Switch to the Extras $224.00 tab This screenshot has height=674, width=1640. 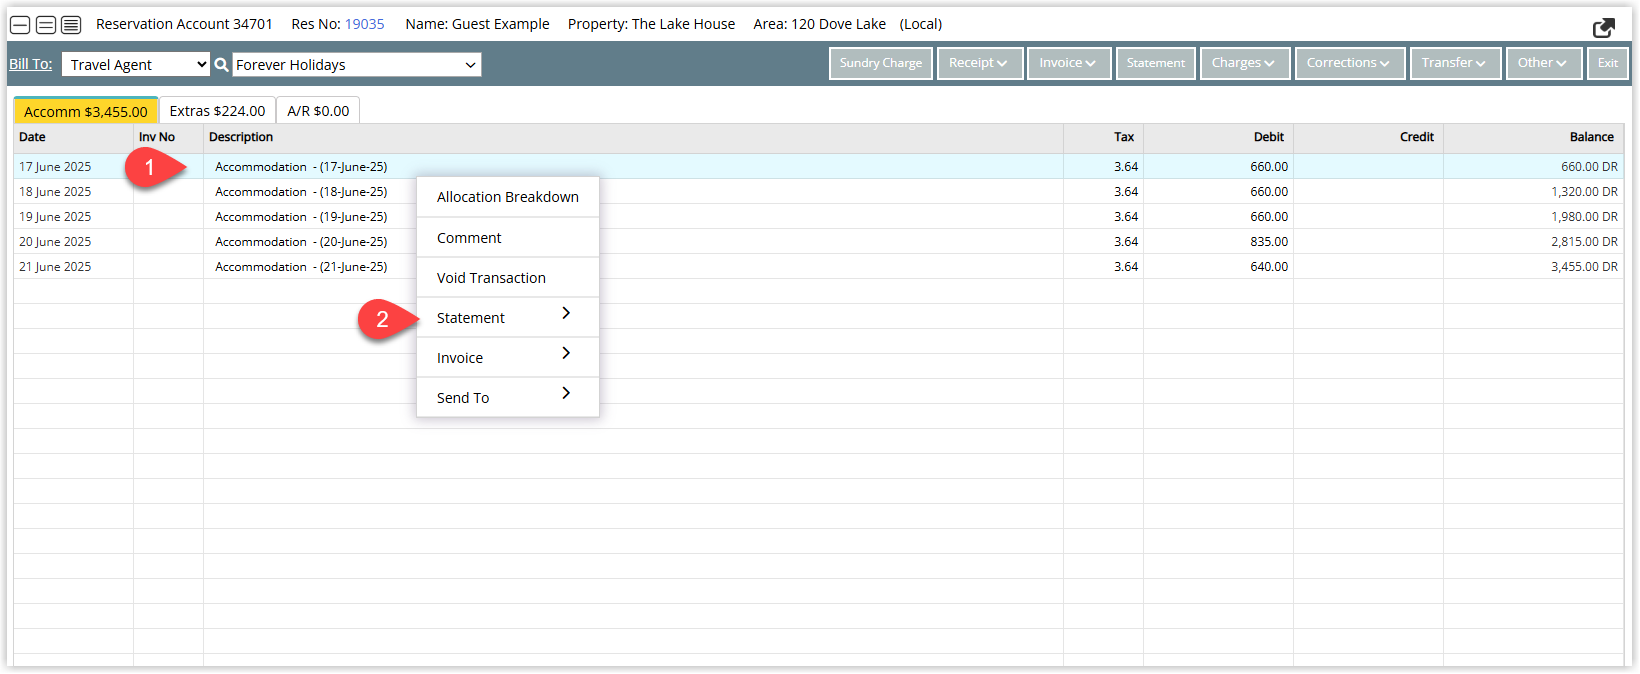tap(217, 111)
